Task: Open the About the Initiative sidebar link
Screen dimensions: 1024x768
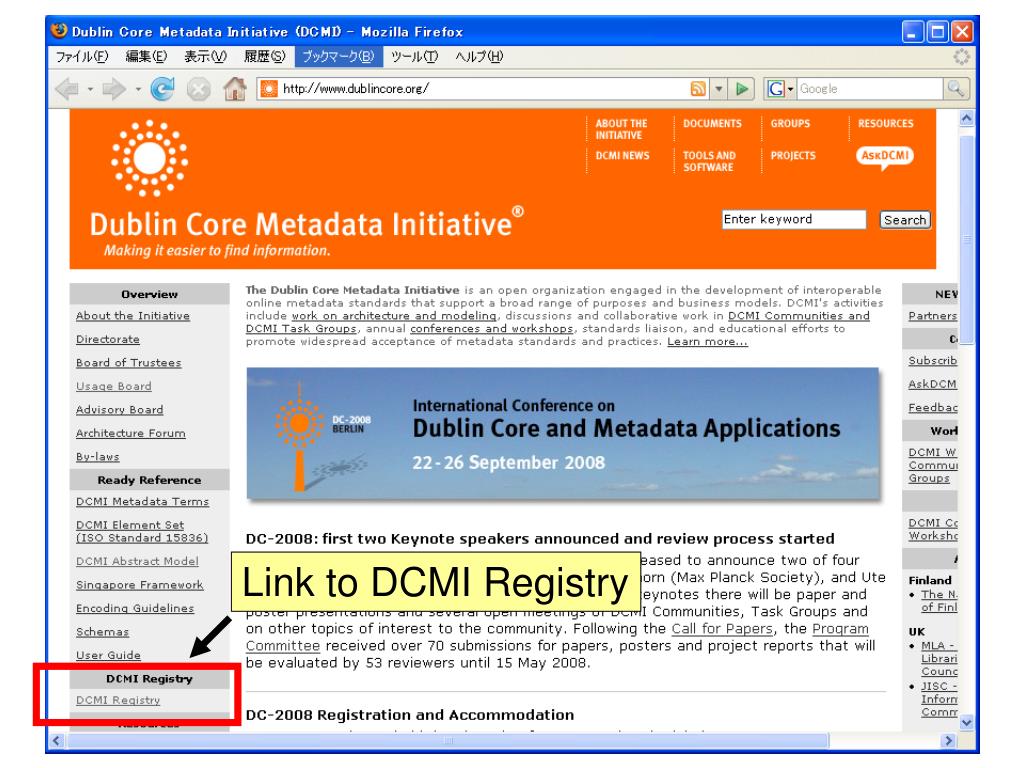Action: pyautogui.click(x=133, y=316)
